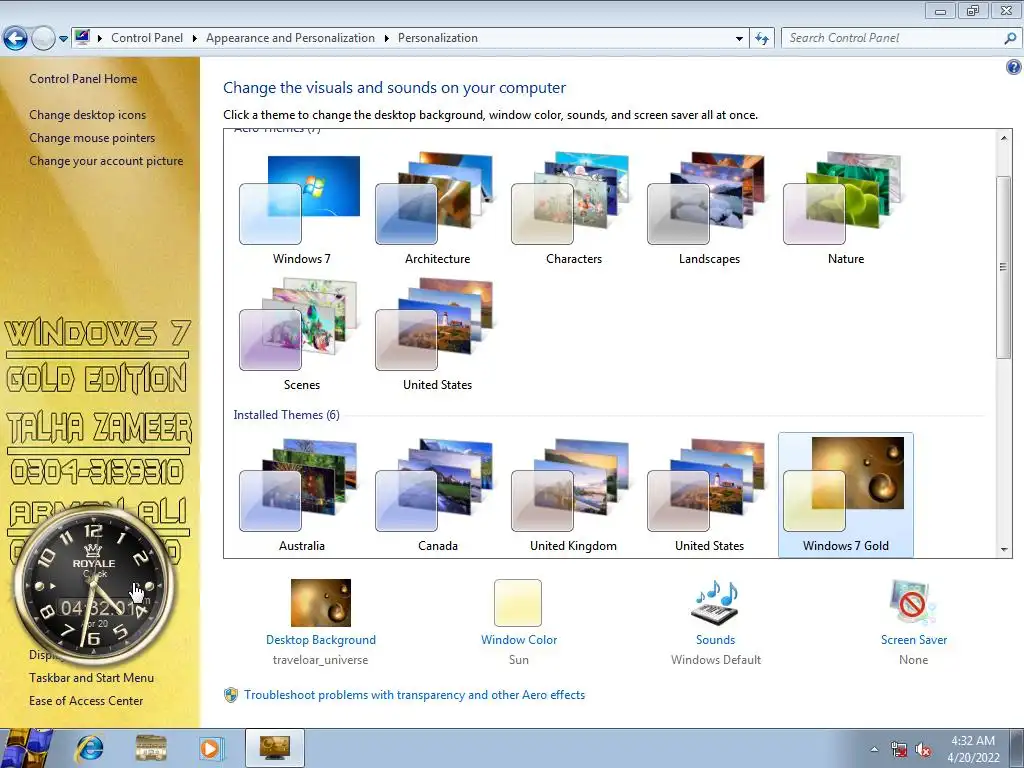The height and width of the screenshot is (768, 1024).
Task: Click the Installed Themes (6) heading
Action: [x=287, y=415]
